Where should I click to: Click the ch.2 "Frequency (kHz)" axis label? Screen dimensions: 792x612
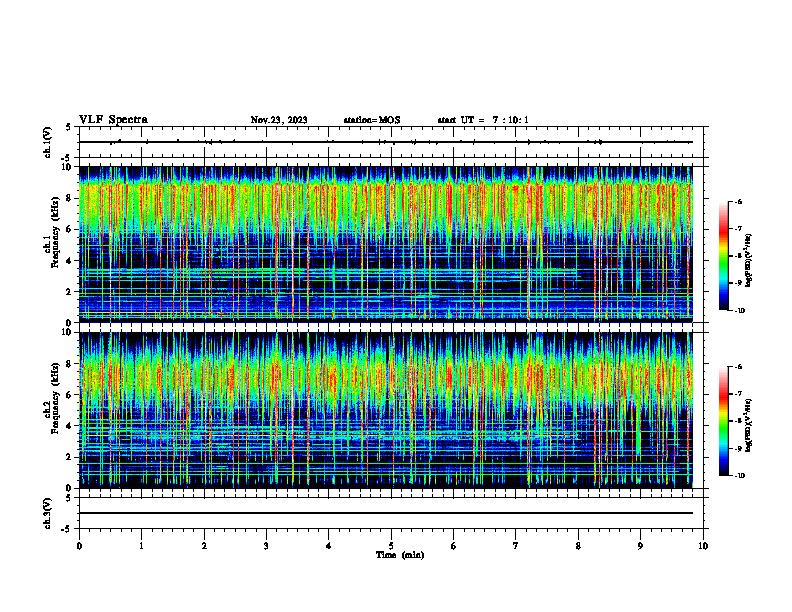(56, 398)
